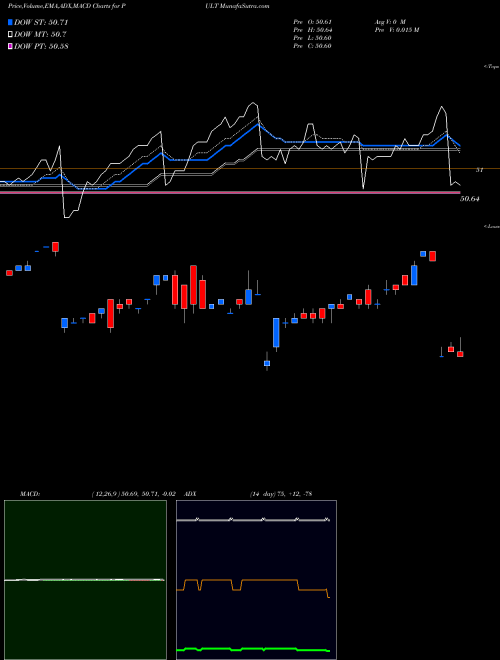Click the 'ADX' panel heading
This screenshot has height=660, width=500.
coord(190,494)
